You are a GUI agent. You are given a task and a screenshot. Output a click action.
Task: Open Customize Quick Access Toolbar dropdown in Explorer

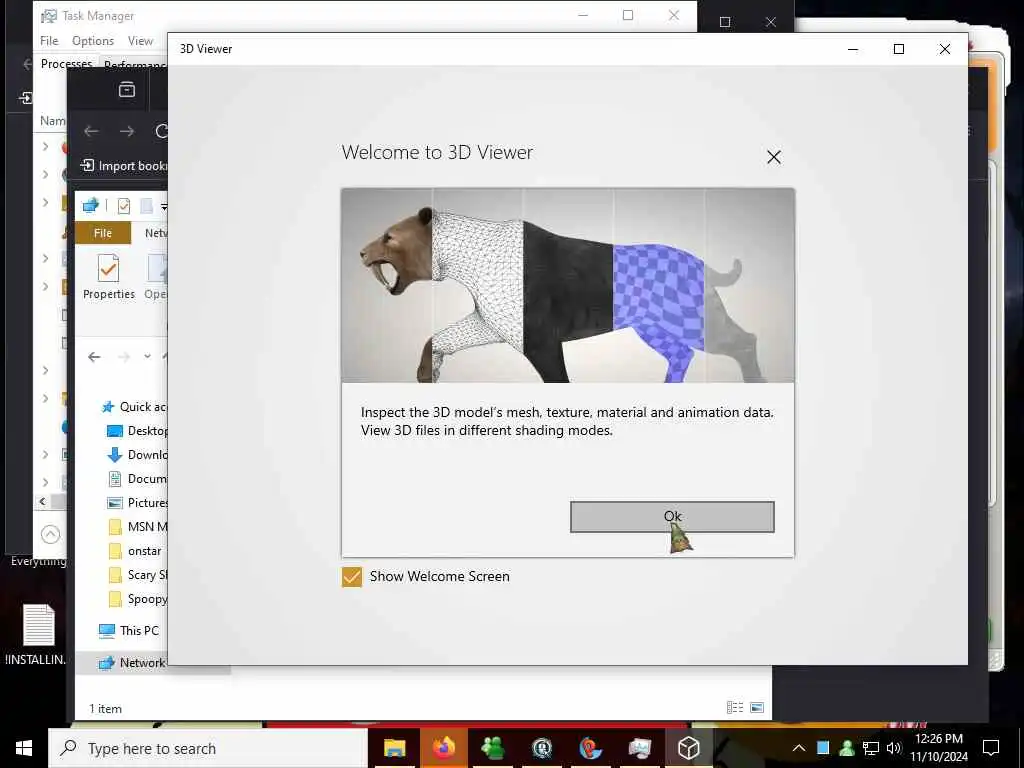[x=164, y=207]
